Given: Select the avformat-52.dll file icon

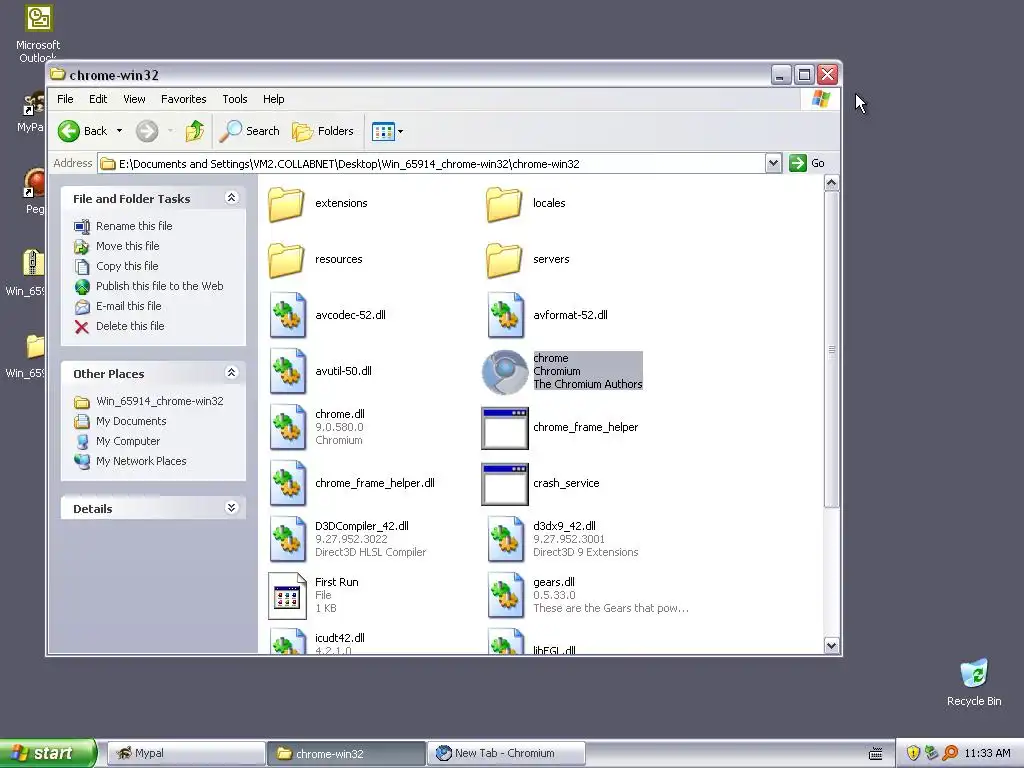Looking at the screenshot, I should coord(505,315).
